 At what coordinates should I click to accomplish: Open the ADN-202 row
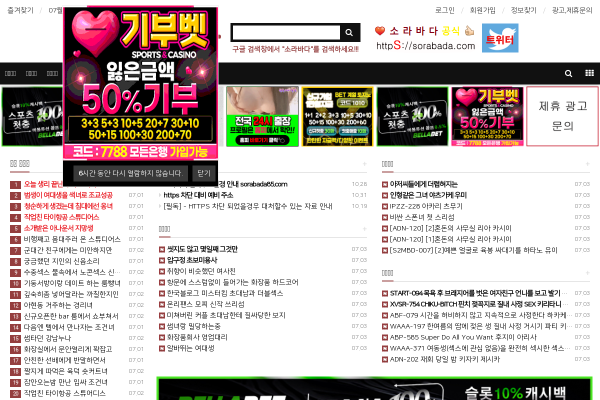[445, 359]
